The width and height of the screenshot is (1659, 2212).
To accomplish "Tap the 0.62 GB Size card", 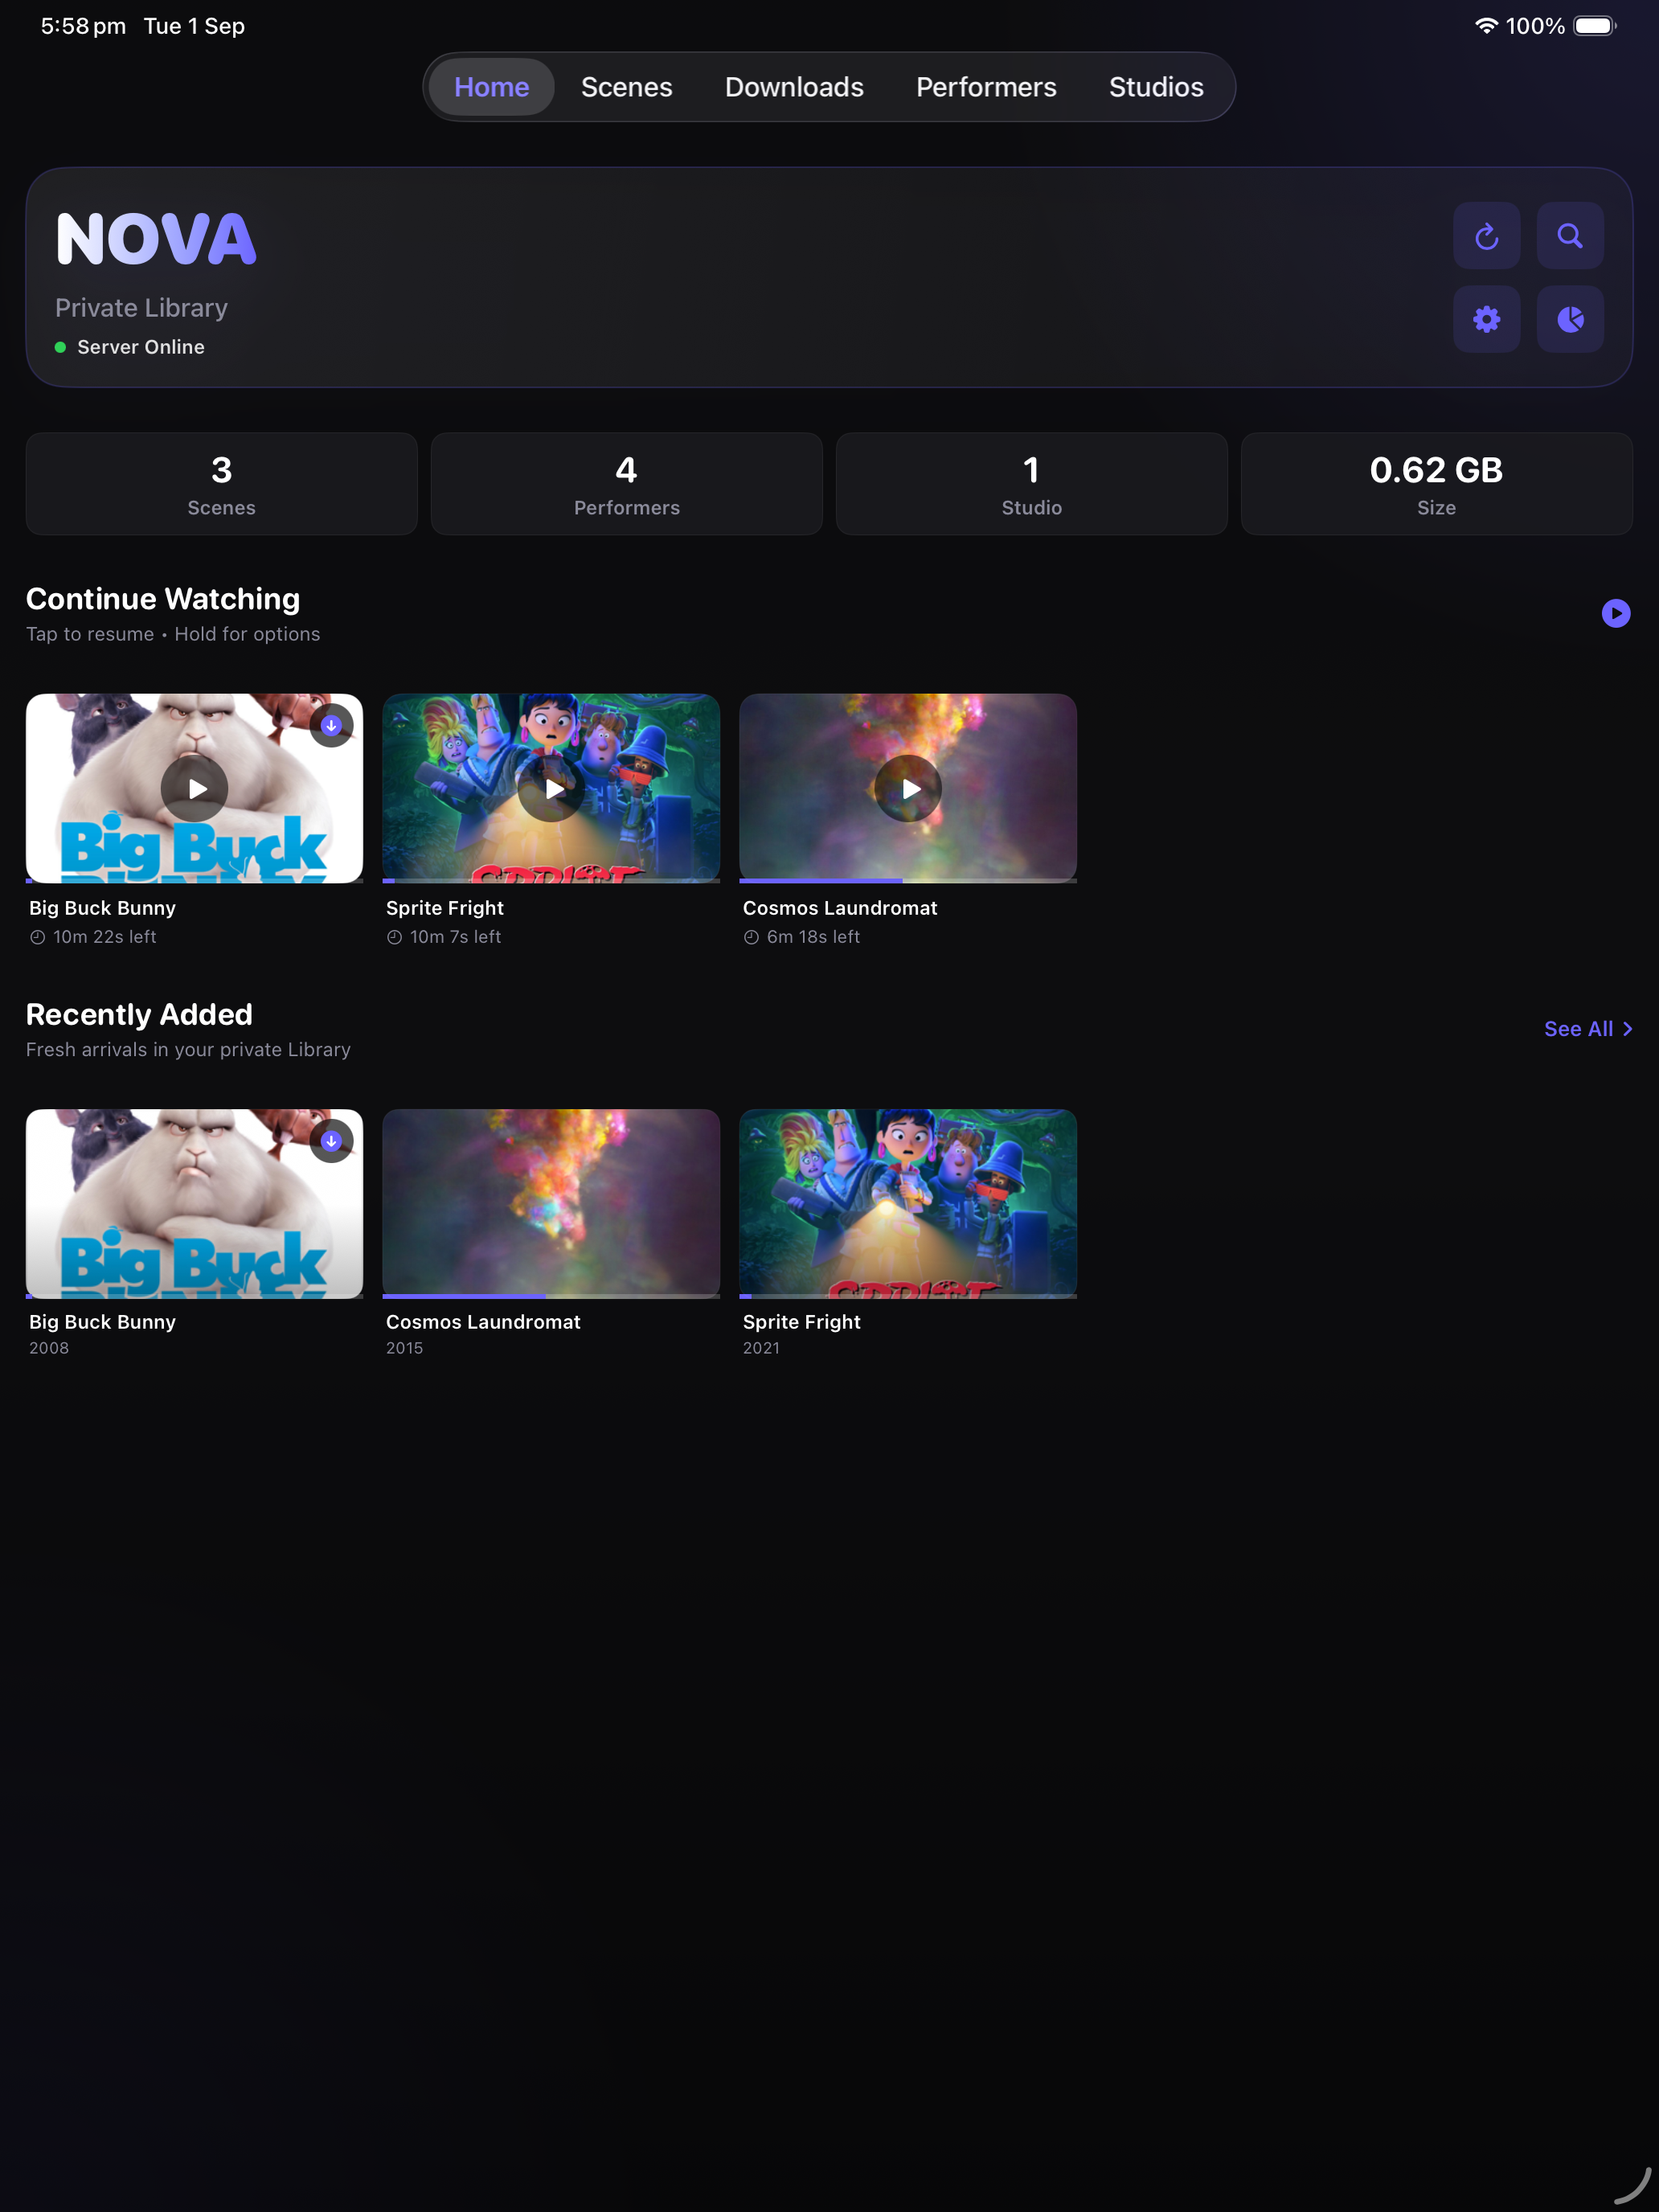I will pyautogui.click(x=1437, y=484).
